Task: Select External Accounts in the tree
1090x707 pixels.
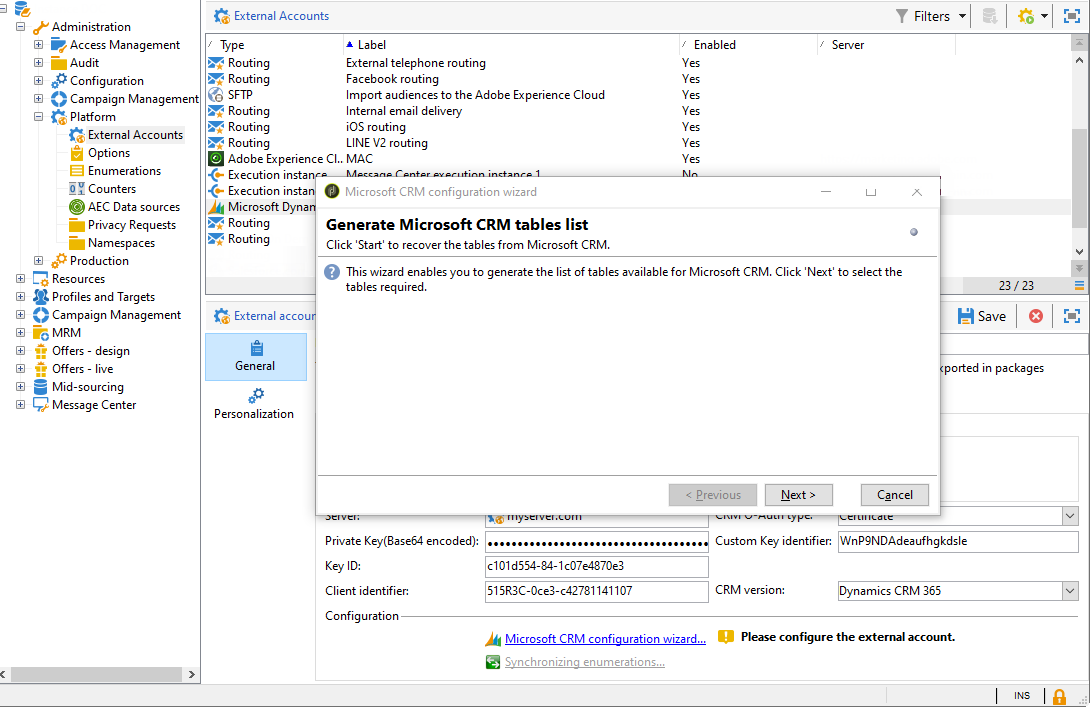Action: click(136, 135)
